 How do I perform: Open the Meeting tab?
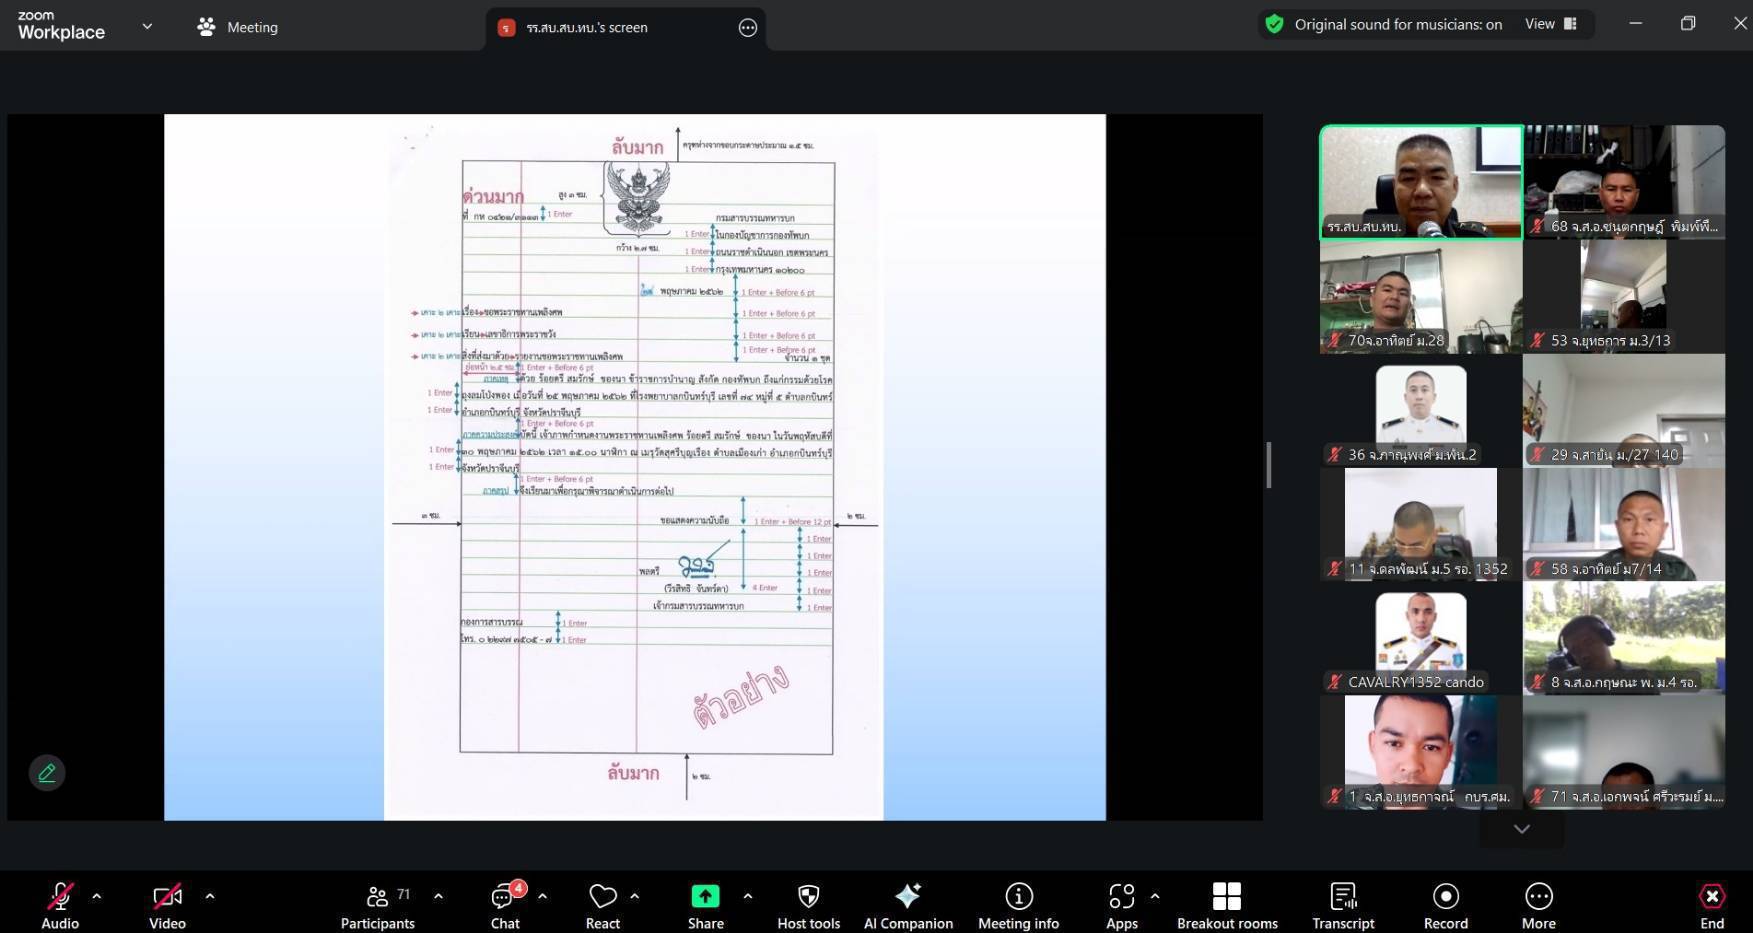[238, 27]
